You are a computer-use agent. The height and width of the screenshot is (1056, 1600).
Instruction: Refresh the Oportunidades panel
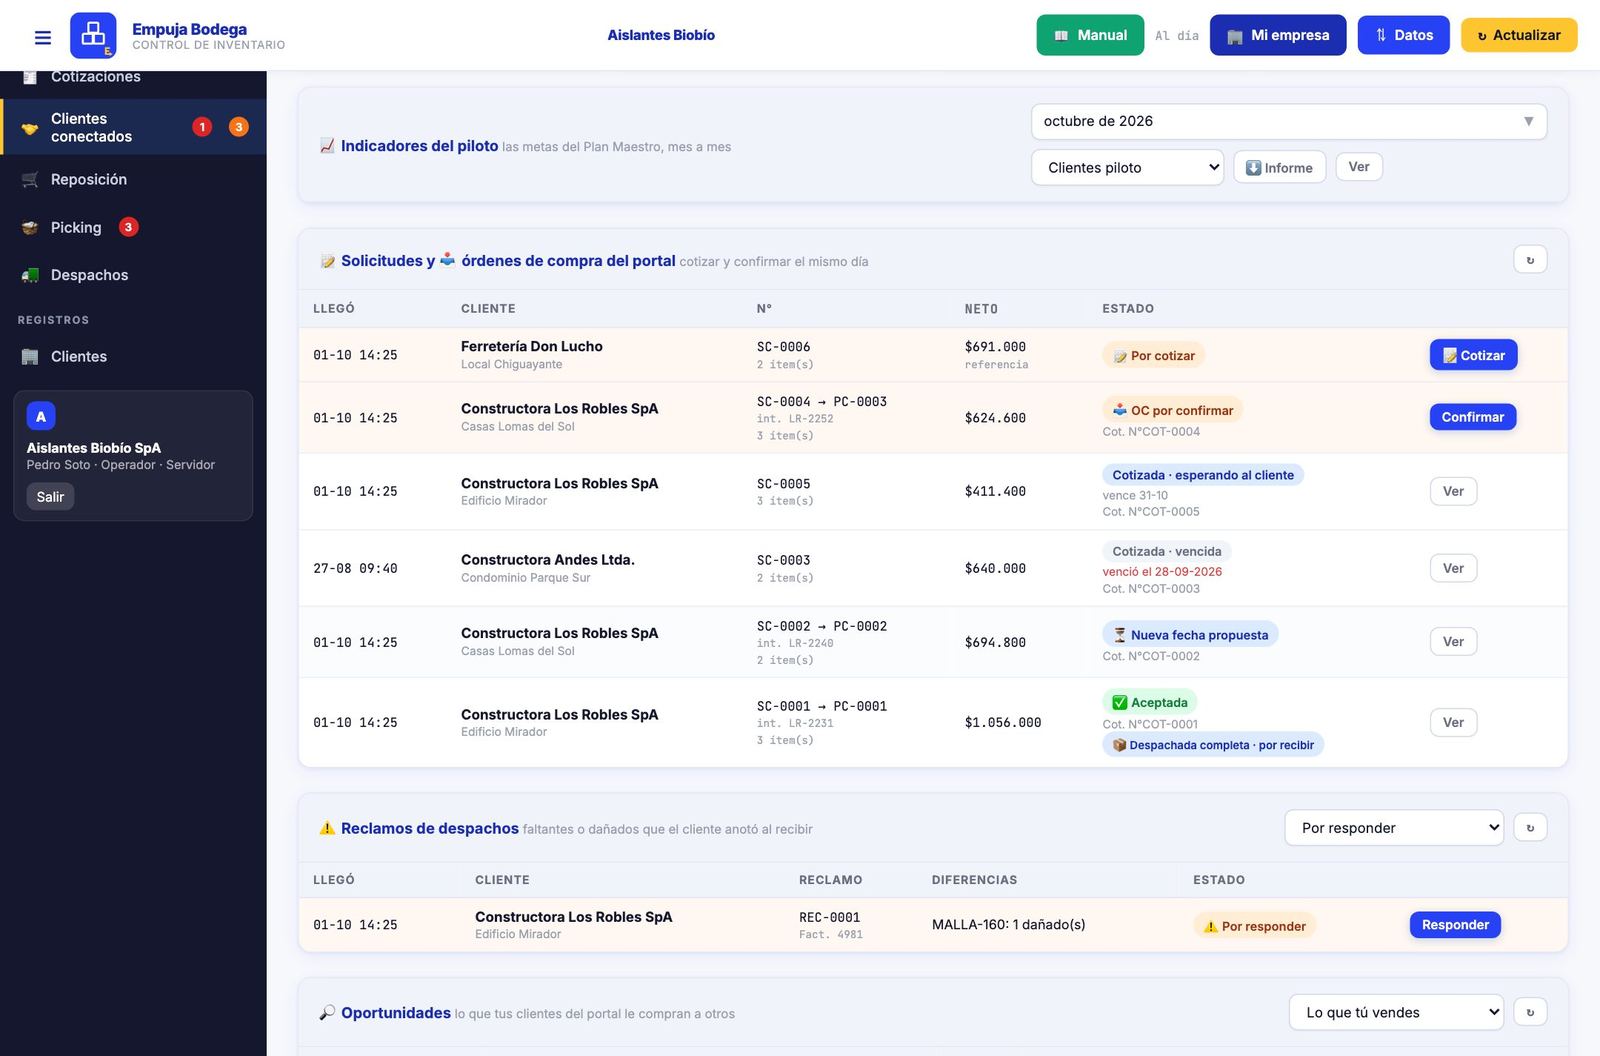pyautogui.click(x=1530, y=1012)
